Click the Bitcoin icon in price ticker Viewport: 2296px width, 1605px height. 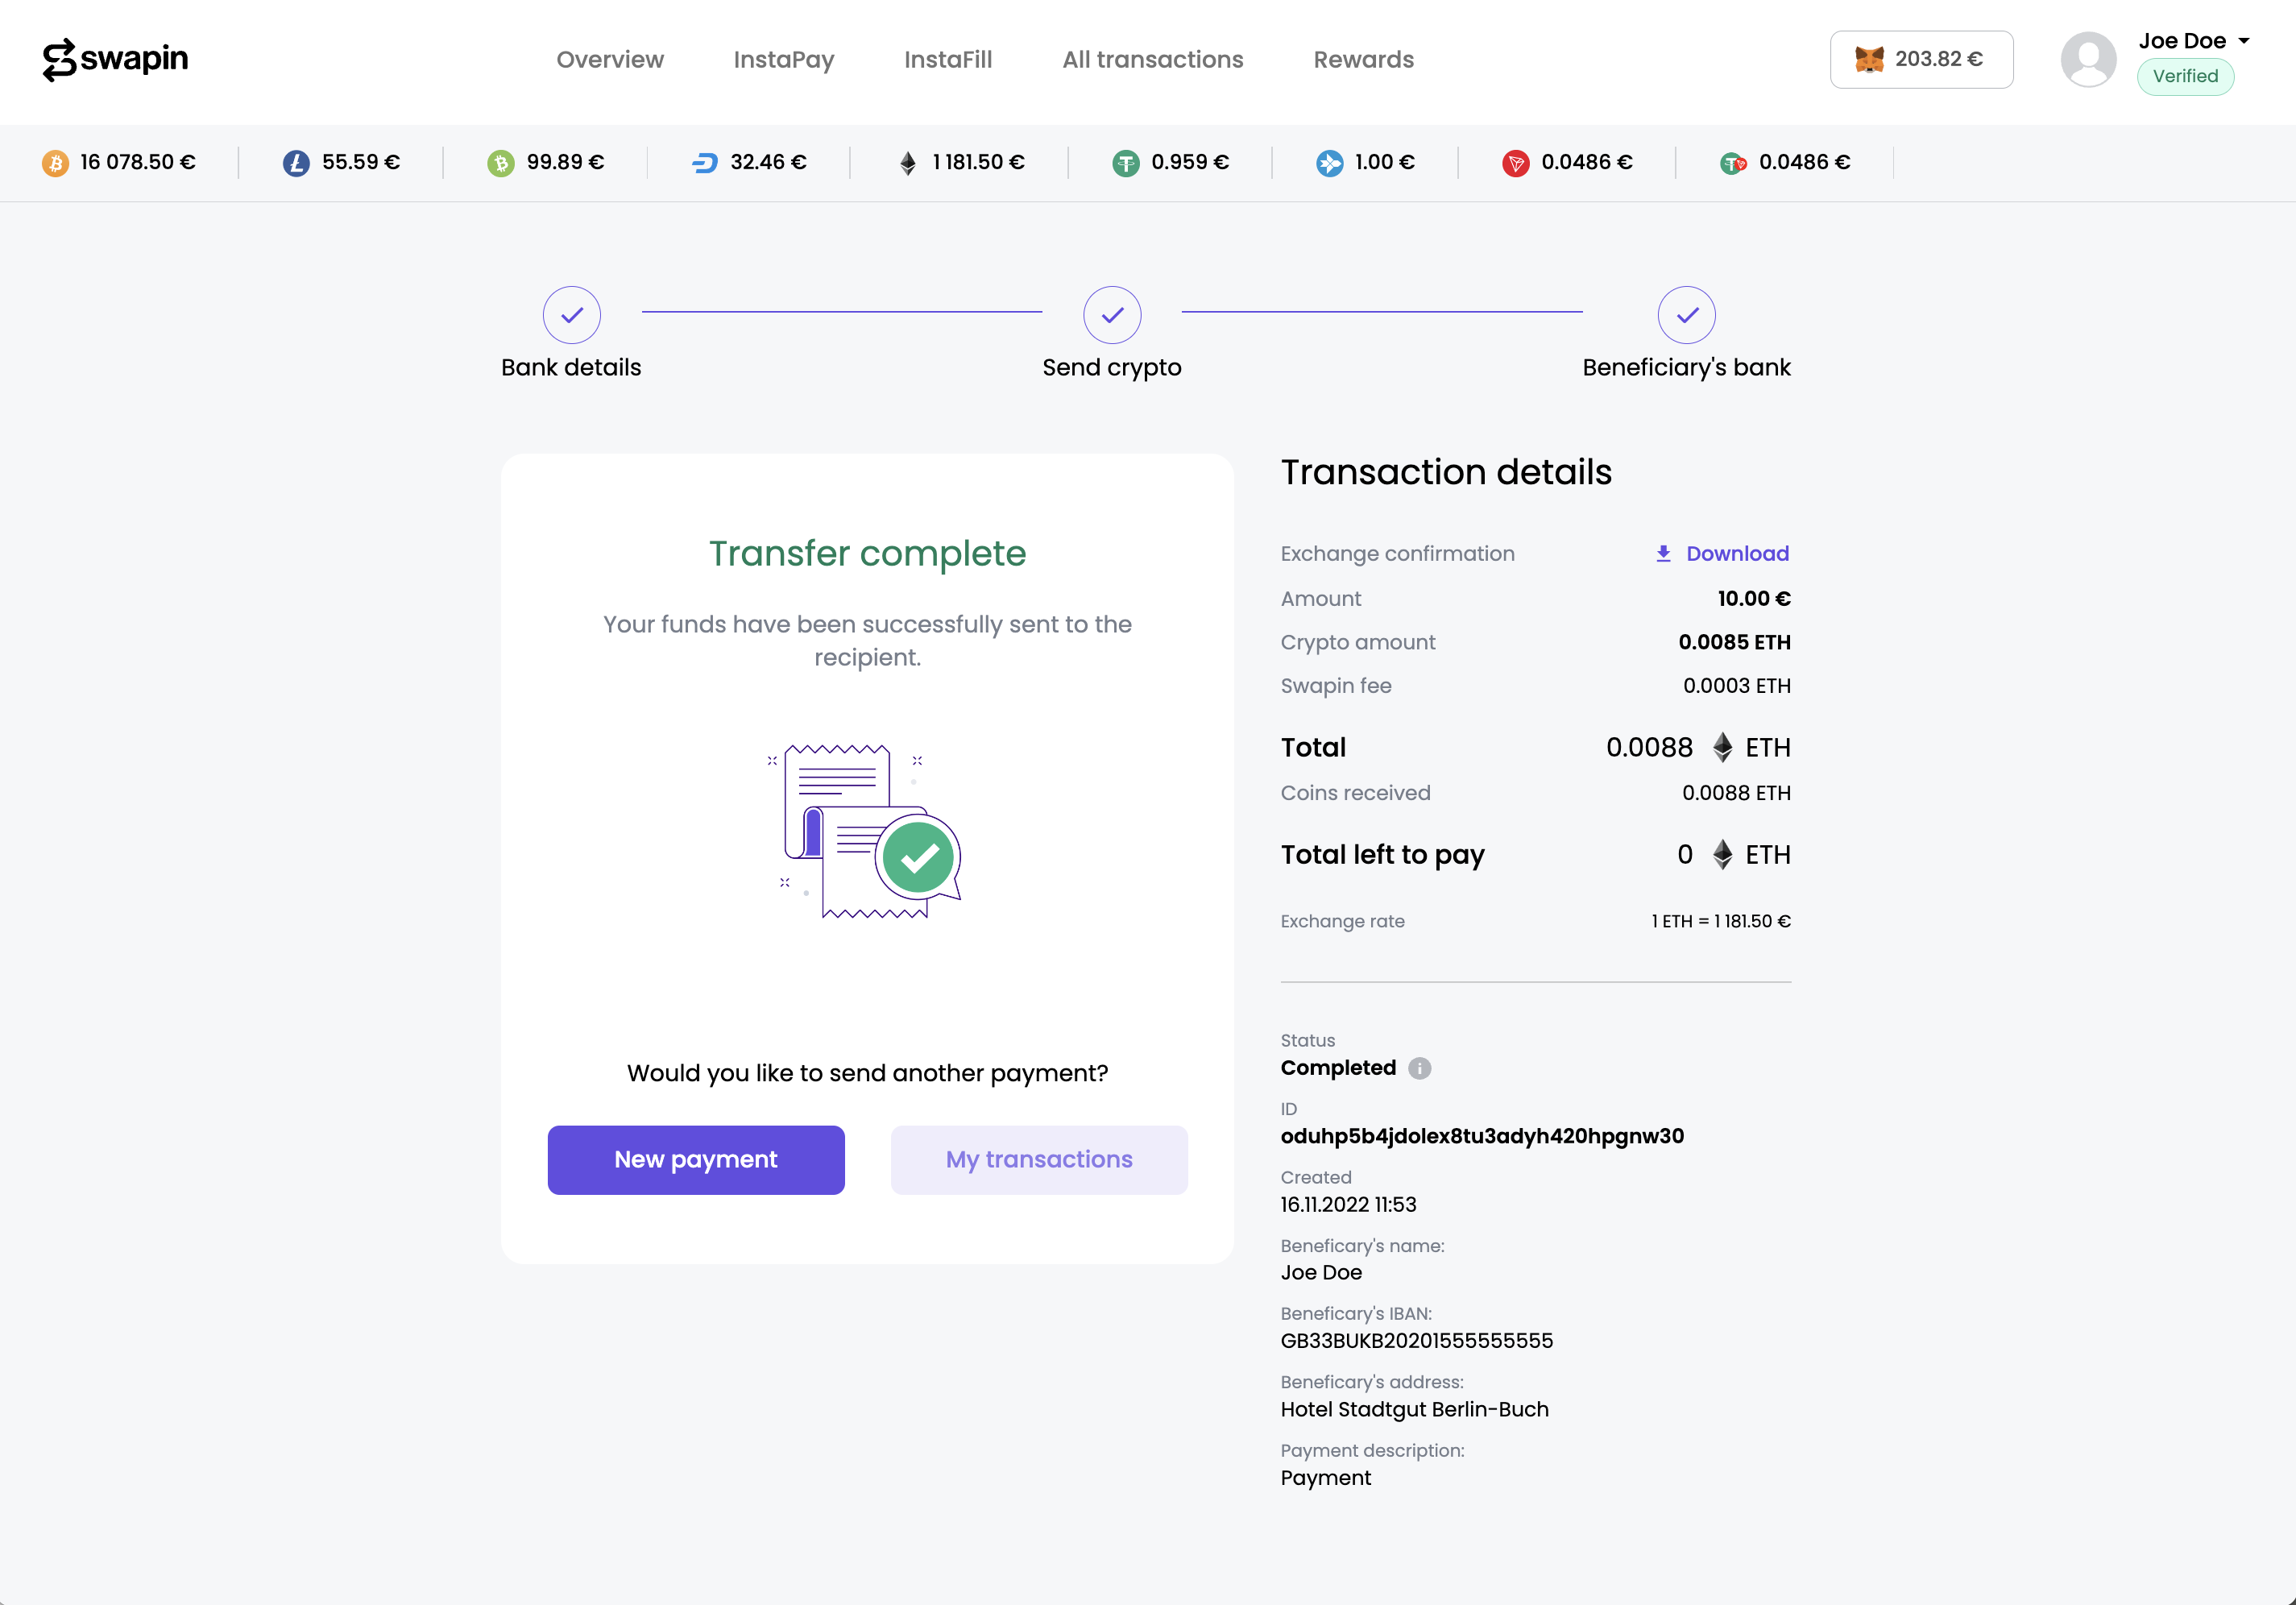tap(55, 163)
